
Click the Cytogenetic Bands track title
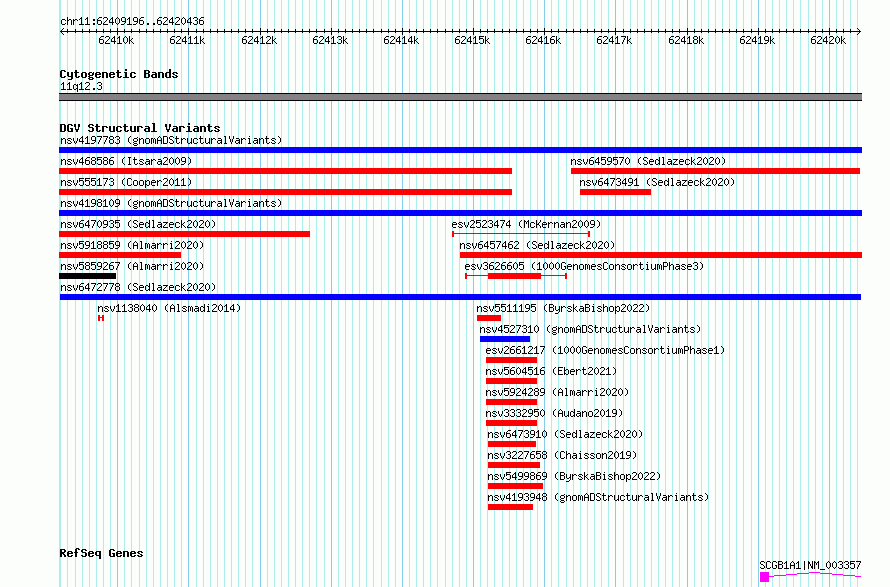click(119, 74)
